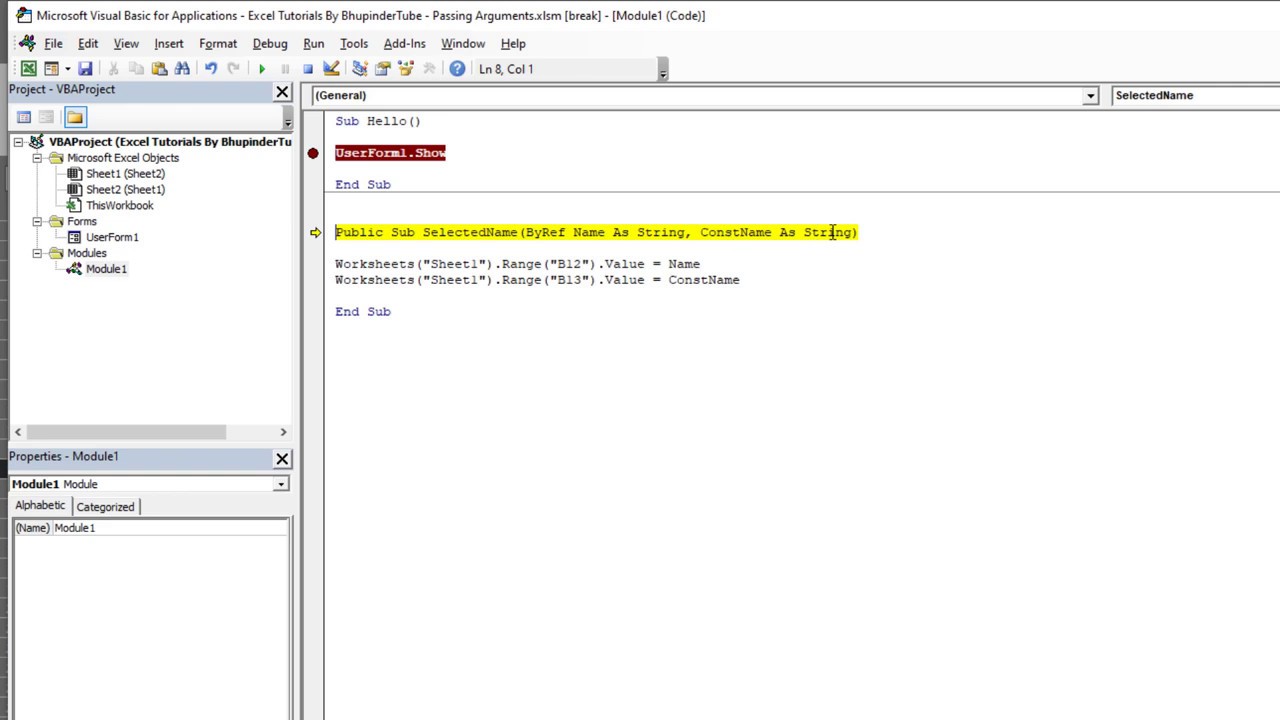Click the Paste clipboard icon
The height and width of the screenshot is (720, 1280).
pos(159,69)
